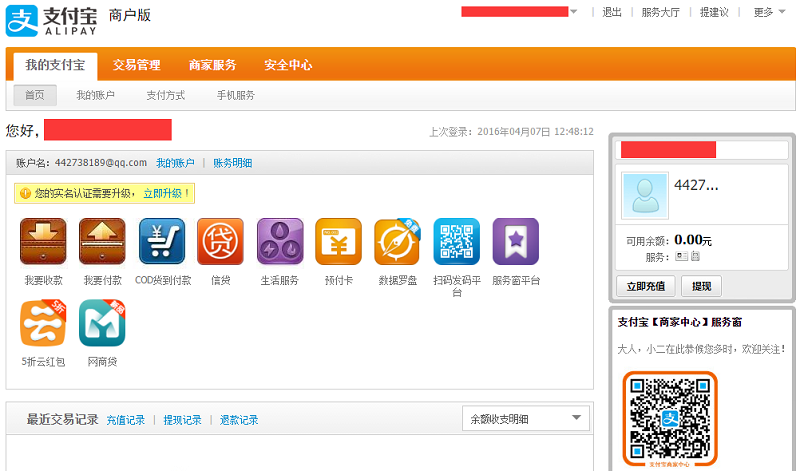The height and width of the screenshot is (471, 800).
Task: Switch to the 商家服务 tab
Action: [213, 65]
